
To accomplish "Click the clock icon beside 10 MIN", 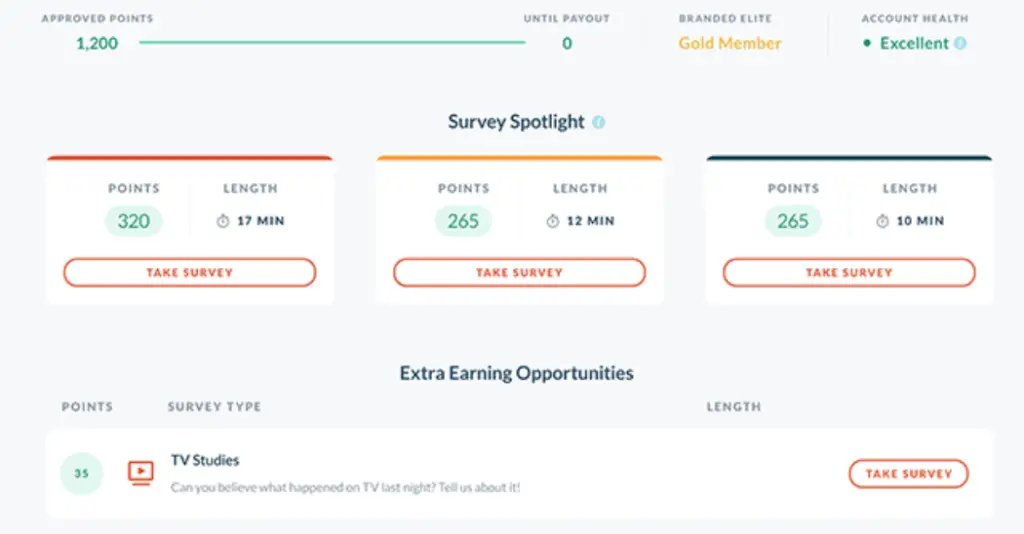I will pyautogui.click(x=882, y=221).
